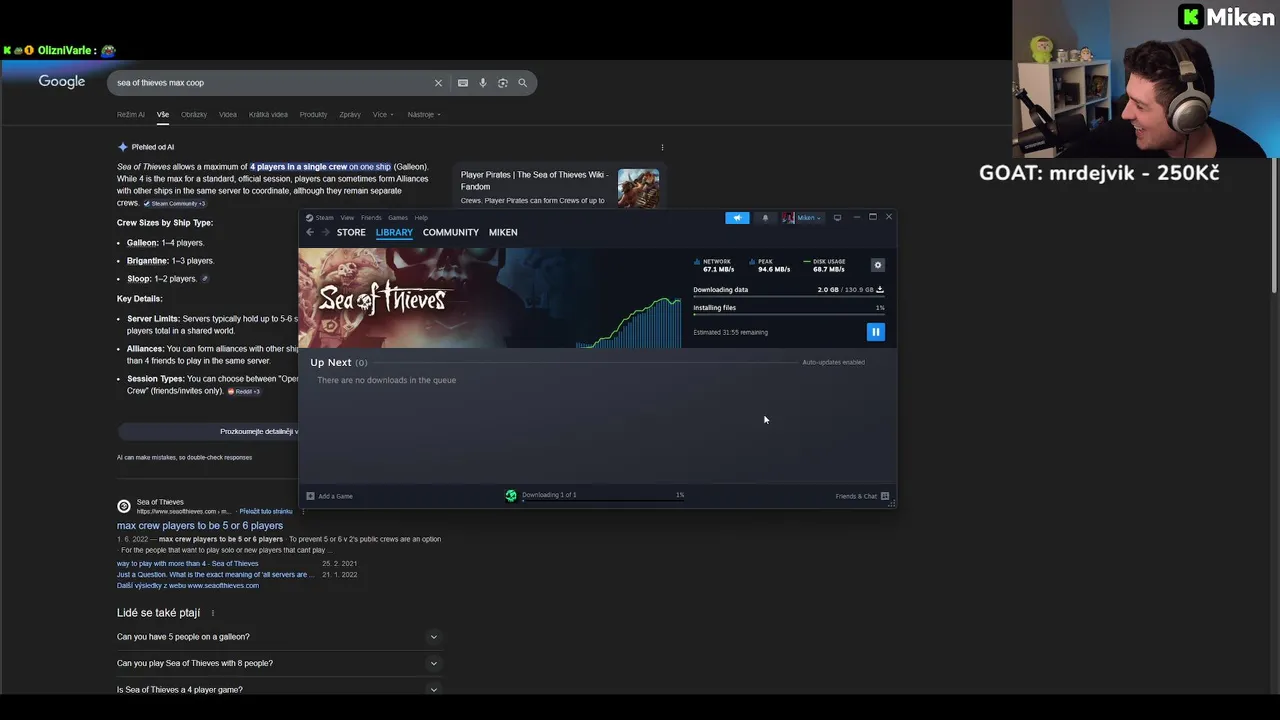
Task: Open "Just a Question" sublink
Action: click(215, 575)
